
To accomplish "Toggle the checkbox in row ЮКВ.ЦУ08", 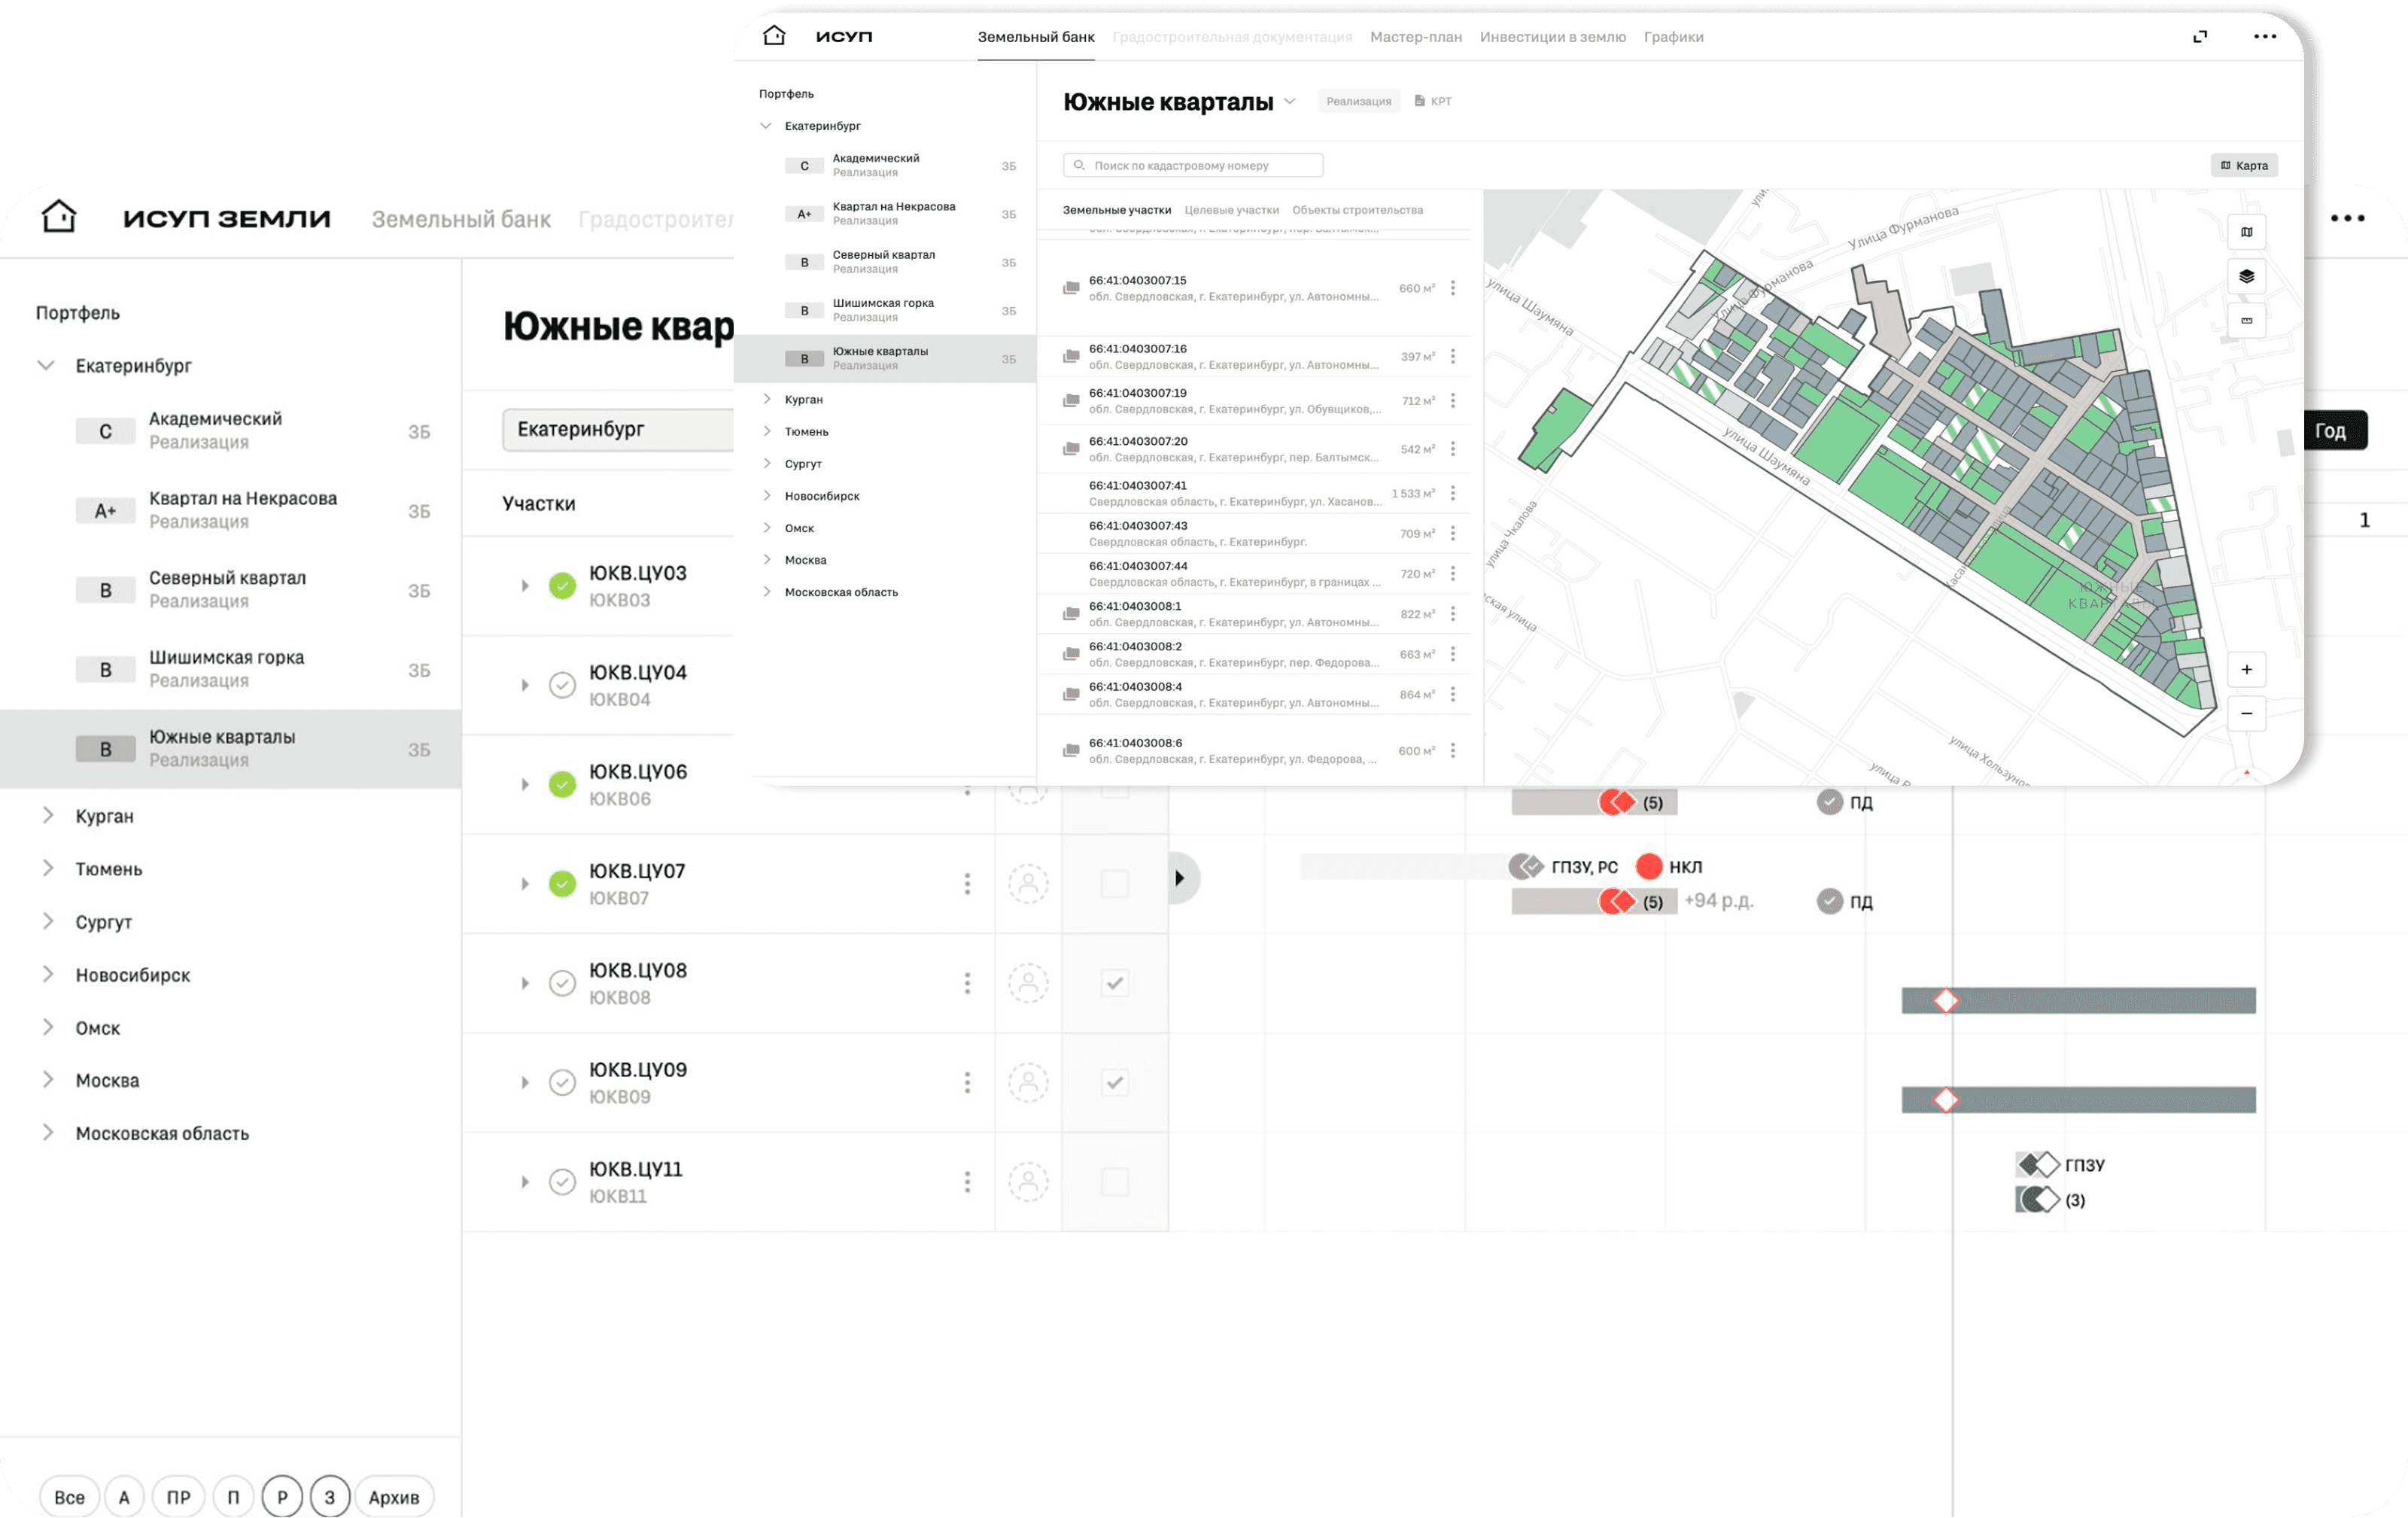I will coord(1115,983).
